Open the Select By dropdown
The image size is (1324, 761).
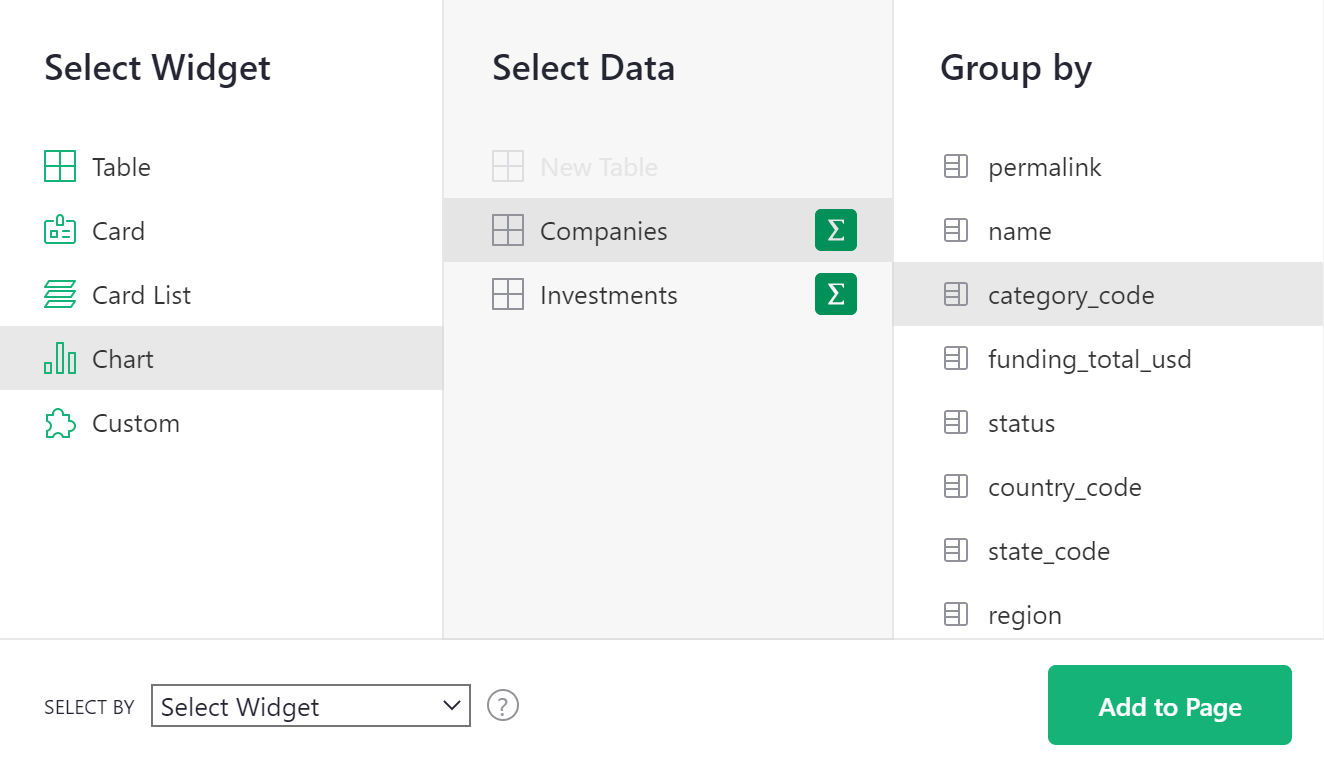310,706
